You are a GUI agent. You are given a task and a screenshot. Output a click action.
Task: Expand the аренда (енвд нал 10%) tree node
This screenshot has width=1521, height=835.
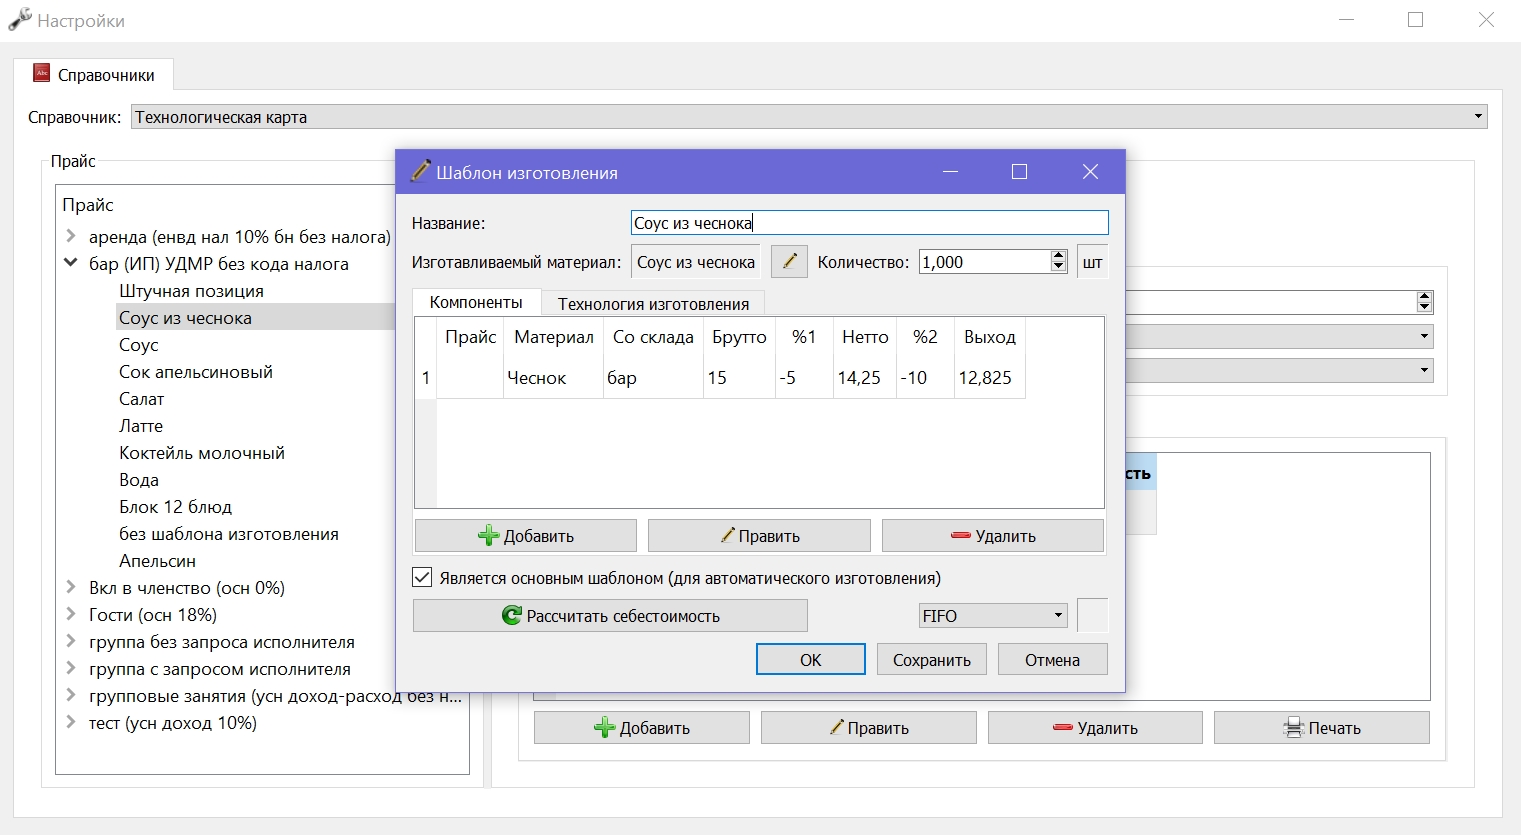tap(71, 236)
